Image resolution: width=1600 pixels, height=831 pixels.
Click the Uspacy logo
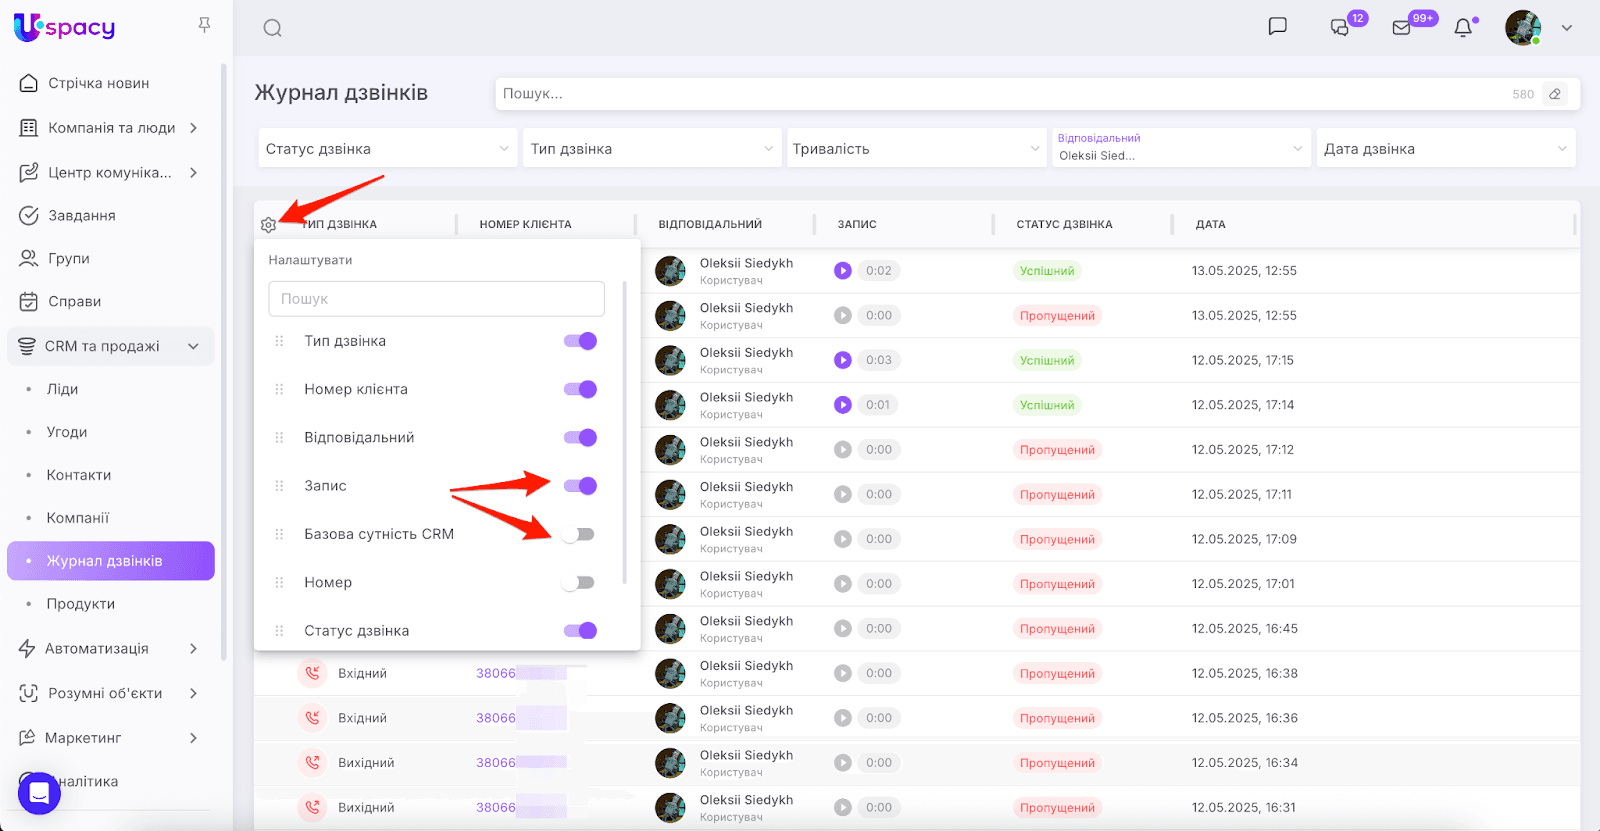pyautogui.click(x=65, y=27)
